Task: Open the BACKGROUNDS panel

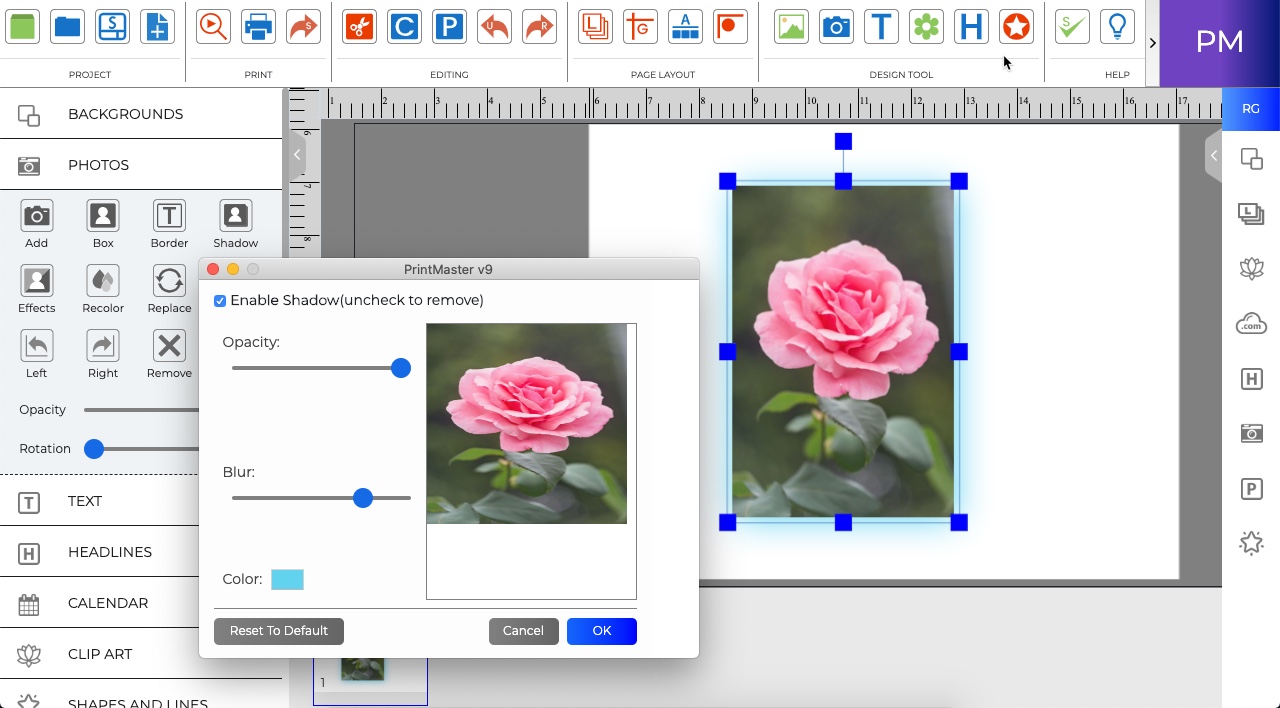Action: pos(125,114)
